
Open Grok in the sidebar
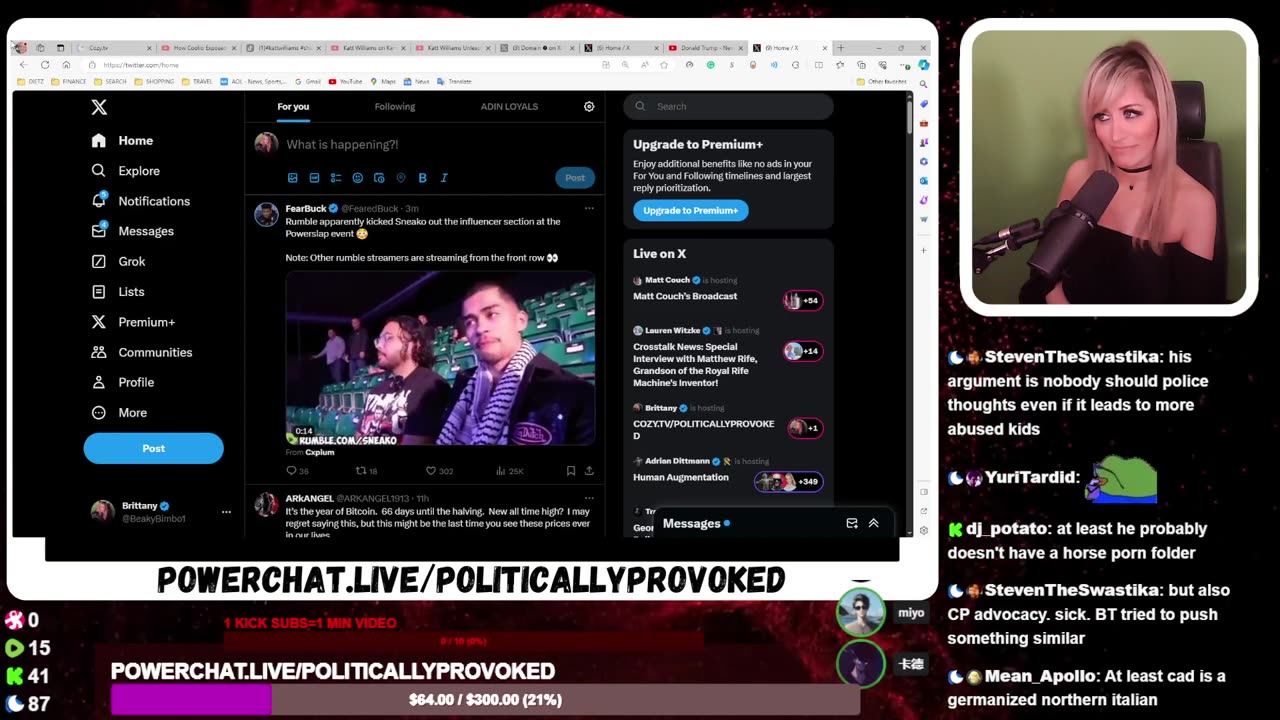point(118,261)
